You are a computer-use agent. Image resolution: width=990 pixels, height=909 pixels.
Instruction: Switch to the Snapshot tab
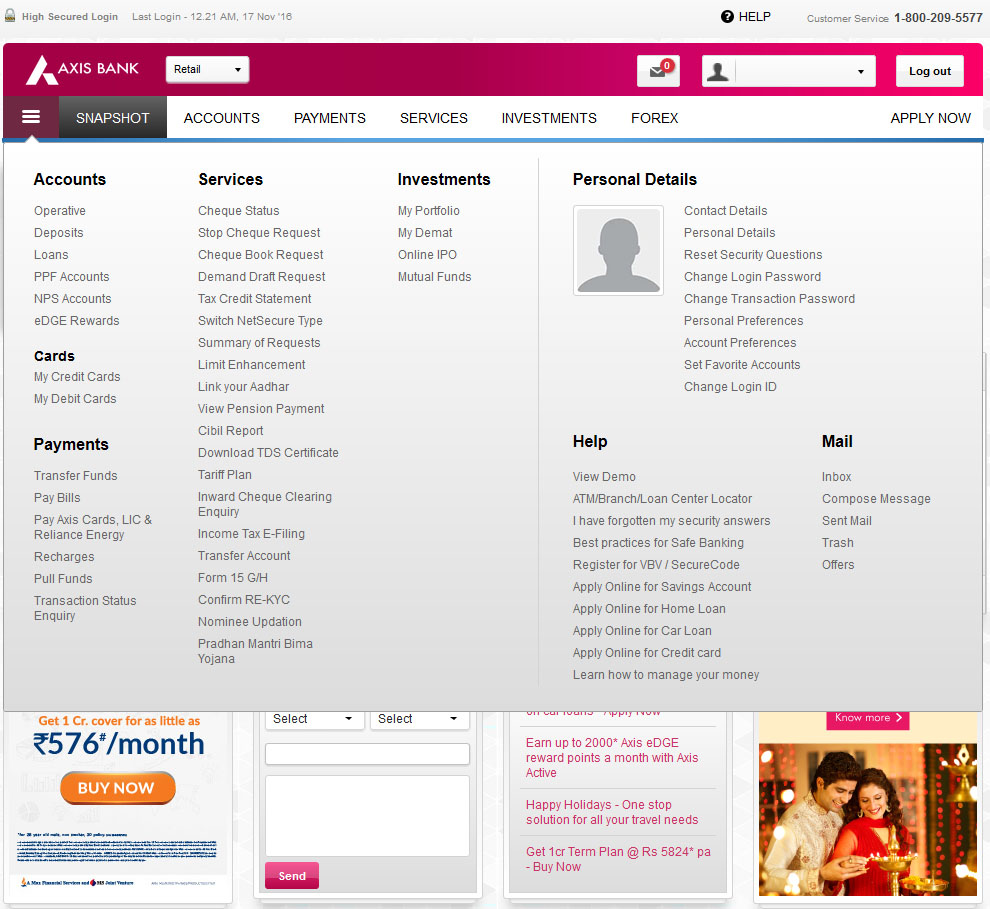pyautogui.click(x=113, y=118)
